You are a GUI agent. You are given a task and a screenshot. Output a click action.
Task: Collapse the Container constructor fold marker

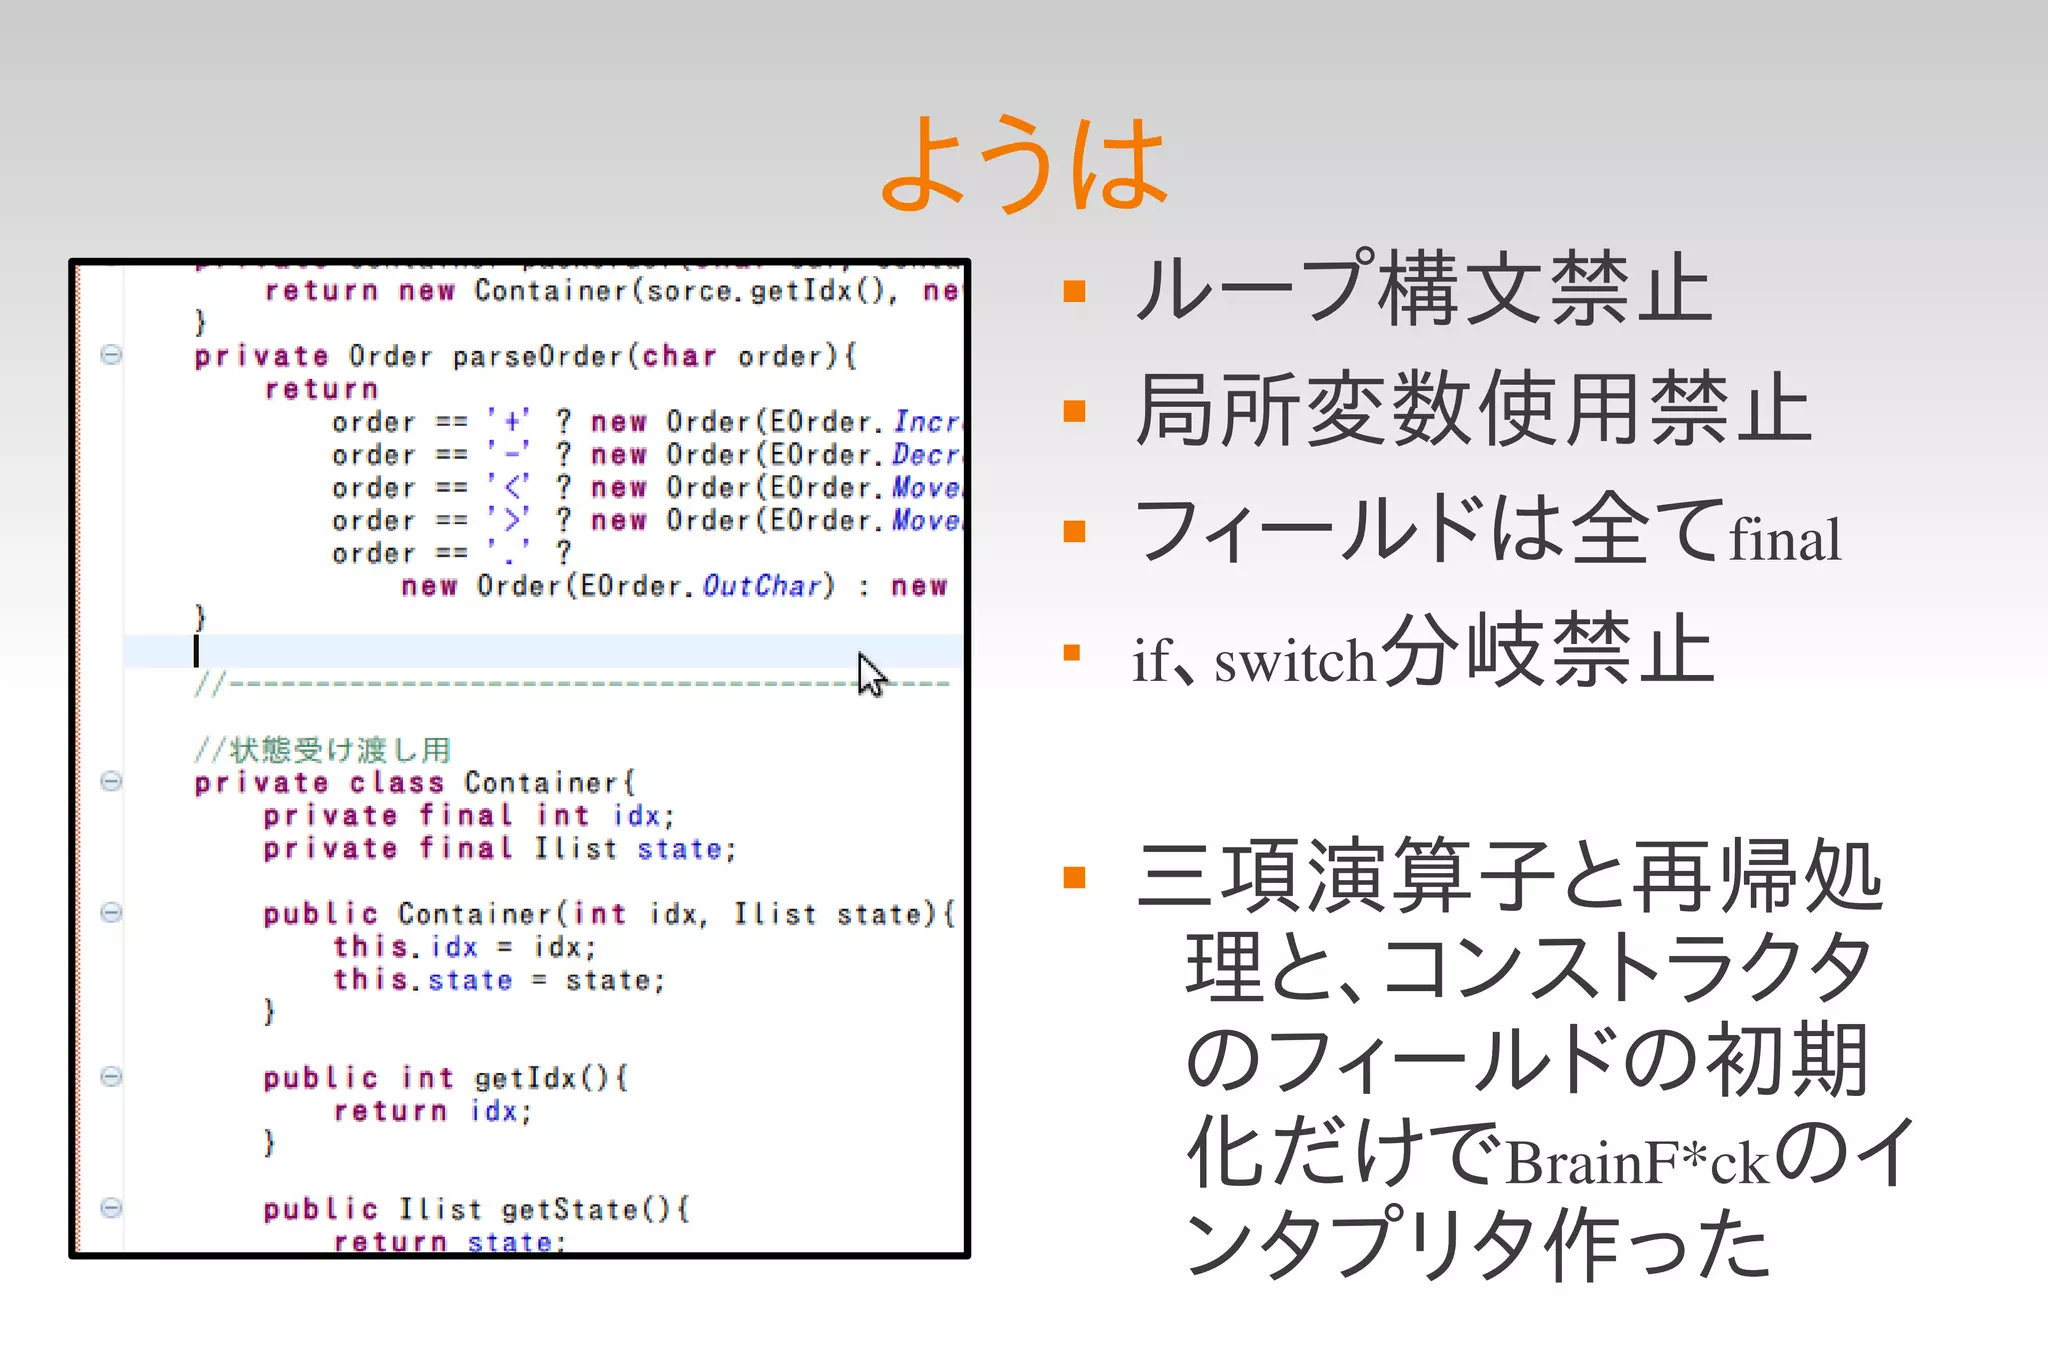pos(111,912)
